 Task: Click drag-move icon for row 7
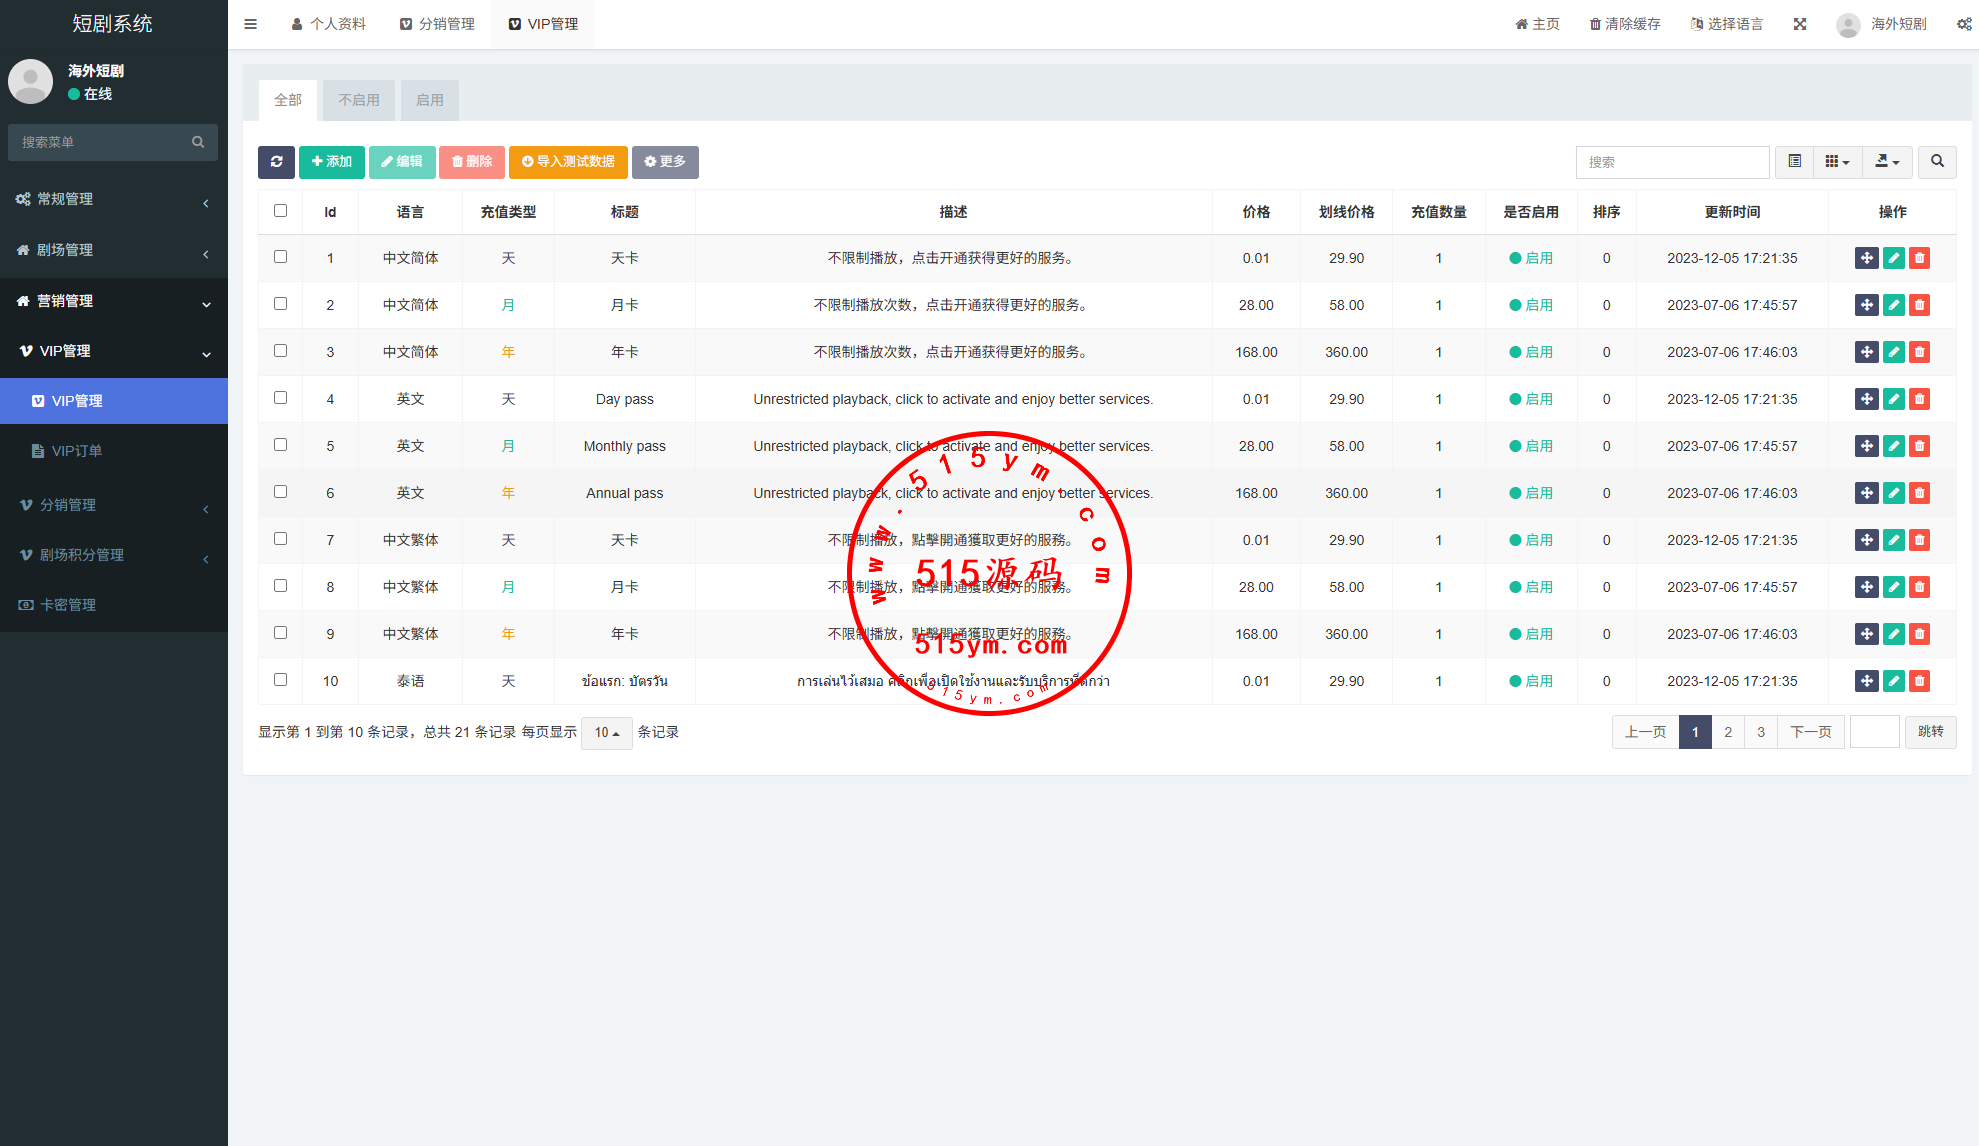(1866, 540)
